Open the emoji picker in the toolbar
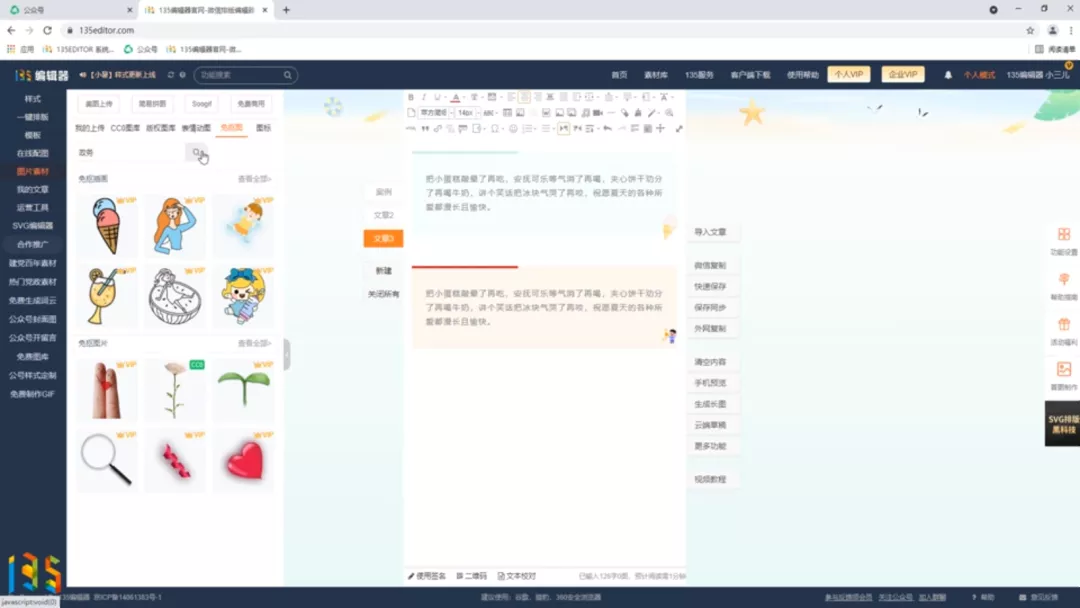 (x=513, y=129)
